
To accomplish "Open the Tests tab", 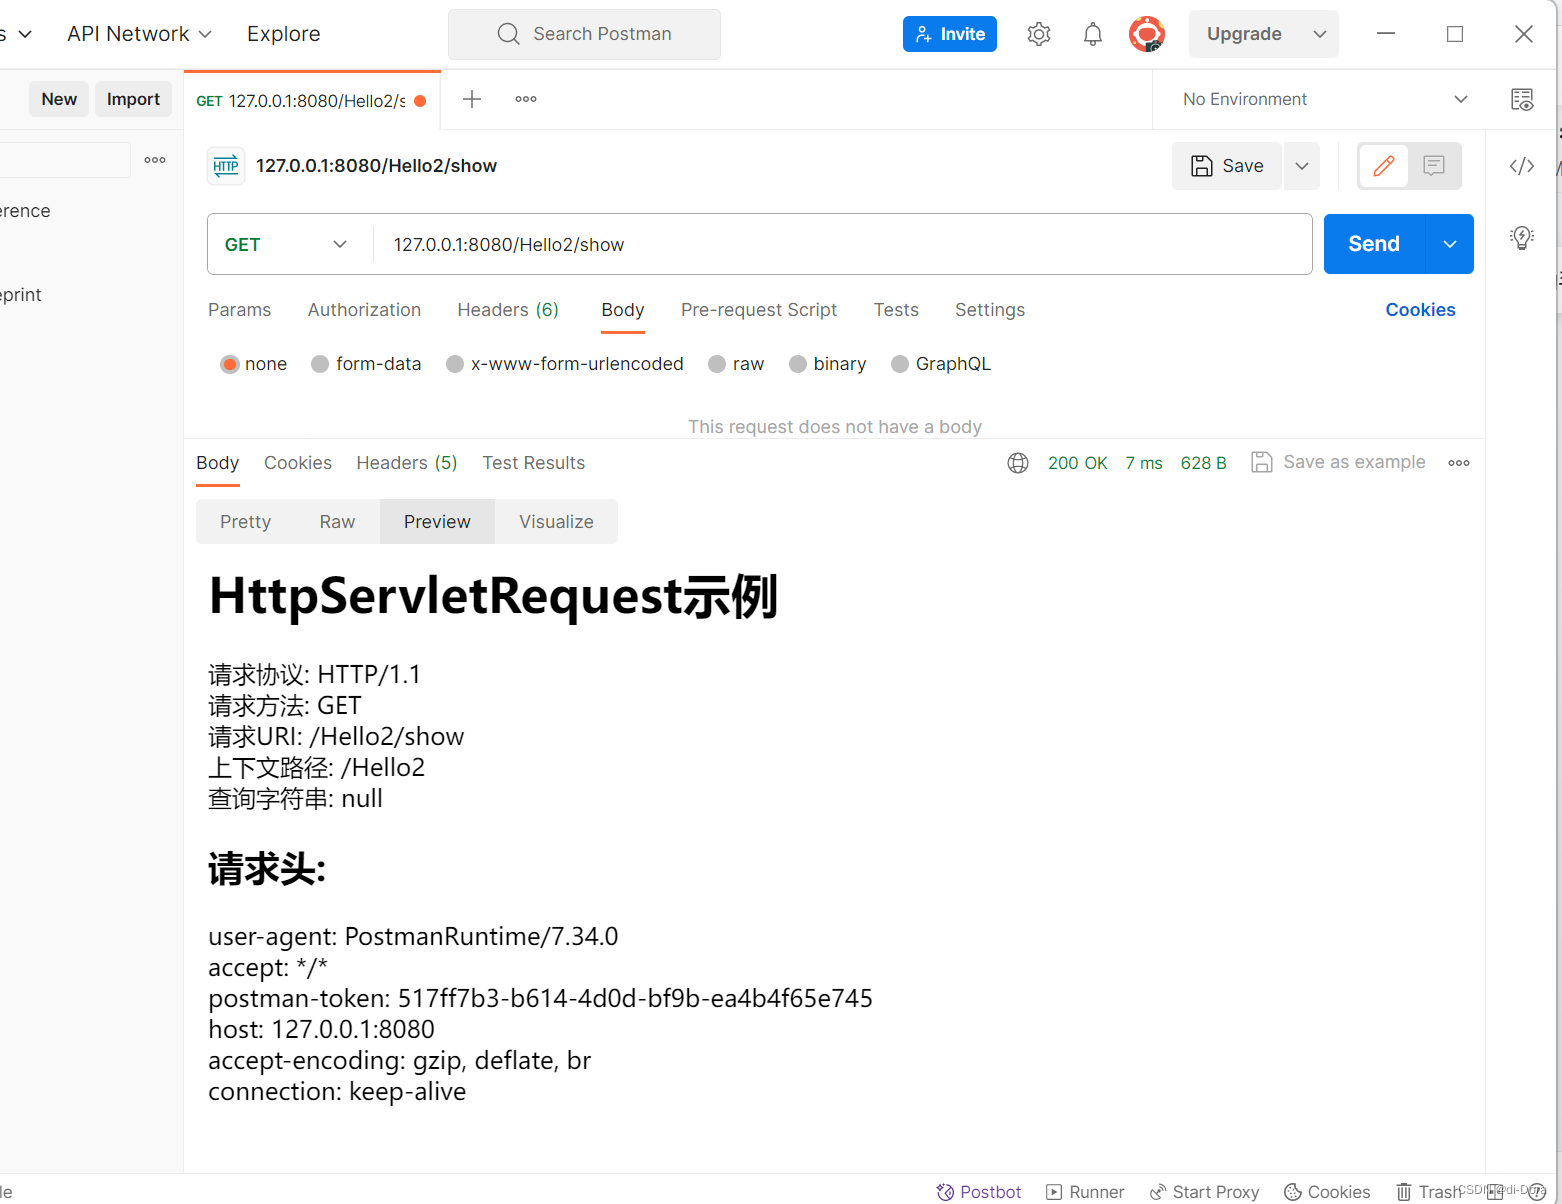I will point(896,310).
